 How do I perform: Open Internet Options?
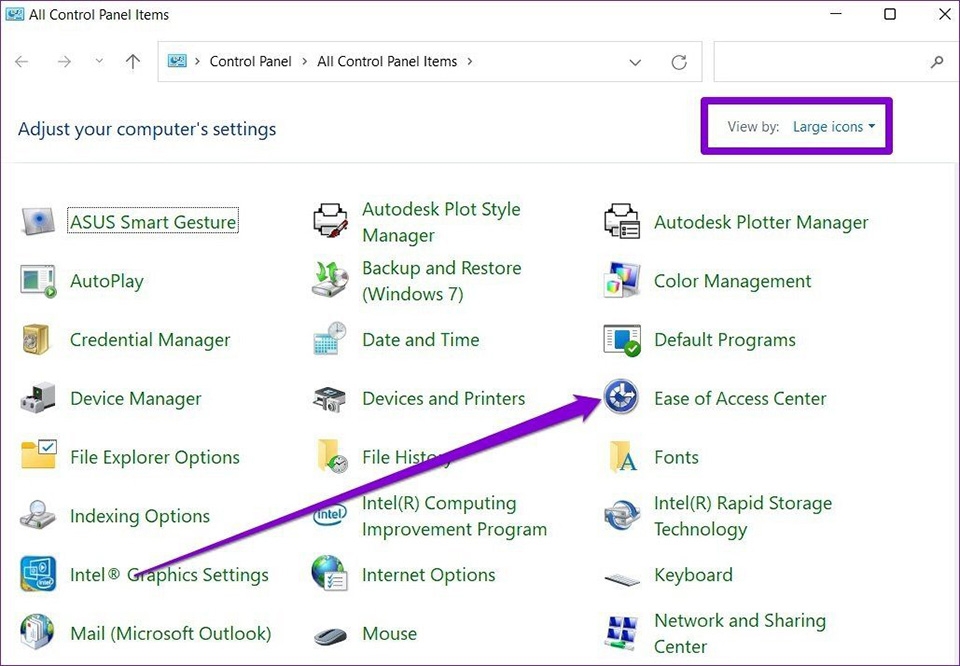428,575
